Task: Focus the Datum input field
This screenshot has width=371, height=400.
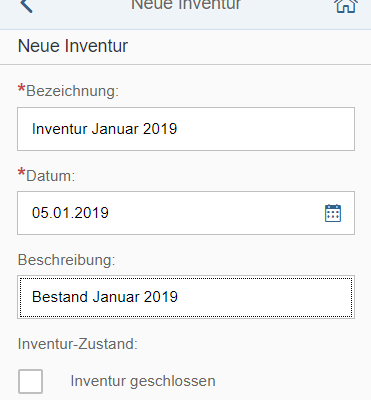Action: pos(186,213)
